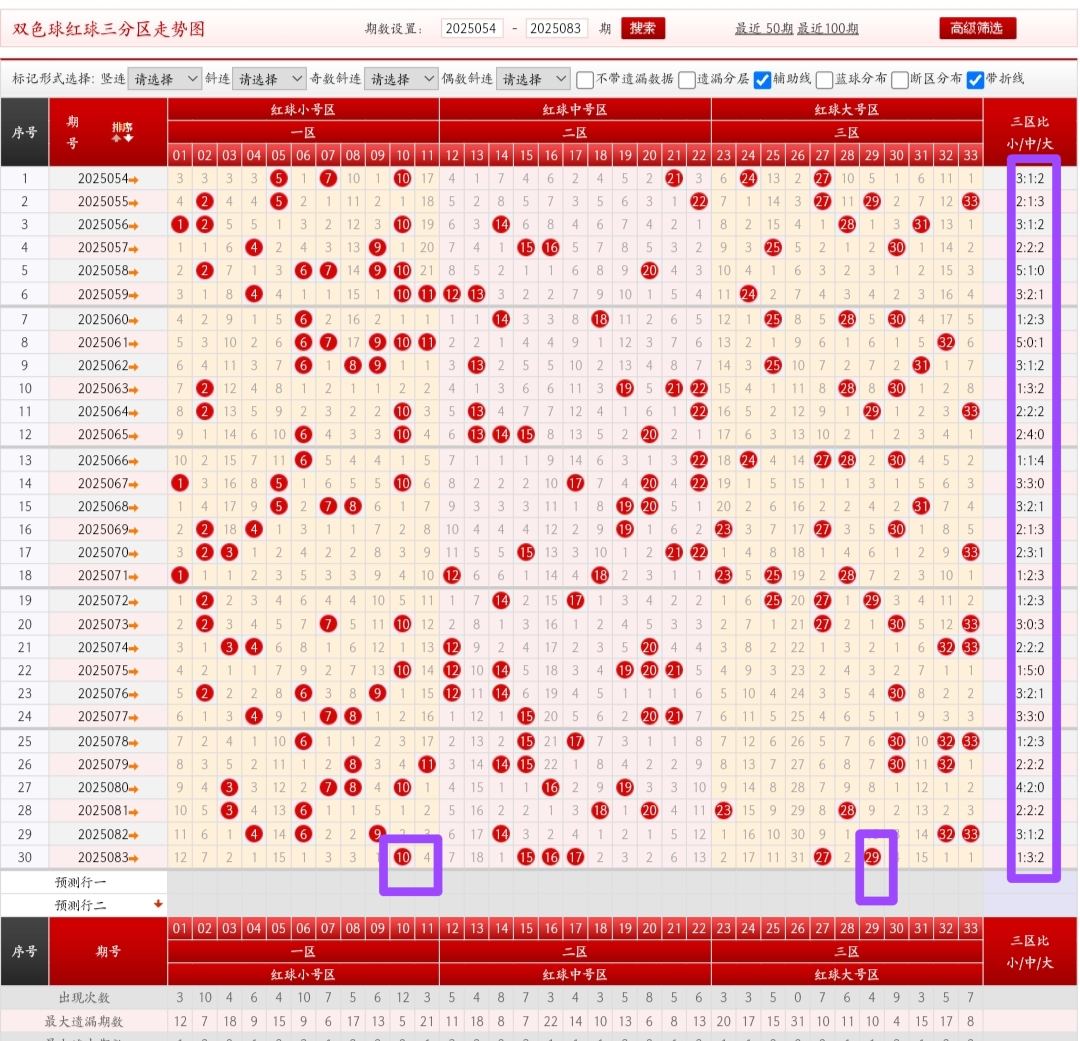Click the 预测行一 cell under number 01

pos(180,882)
